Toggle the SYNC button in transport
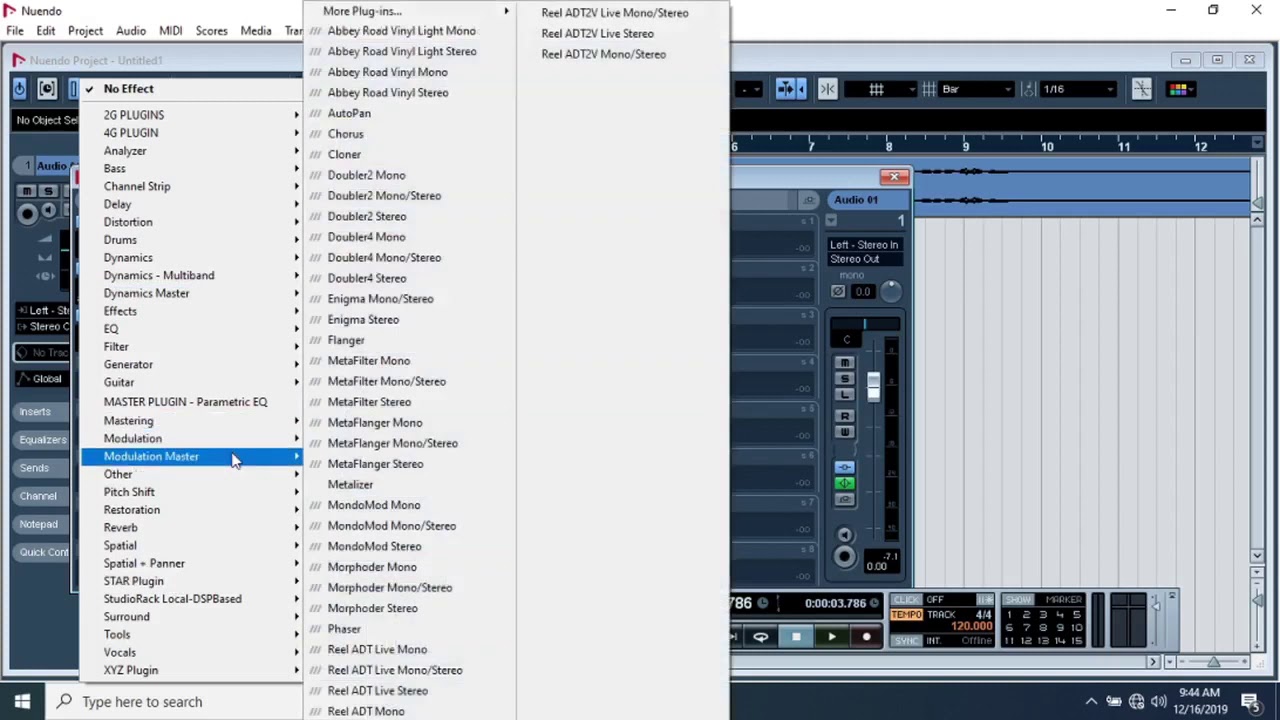The height and width of the screenshot is (720, 1280). click(x=906, y=641)
